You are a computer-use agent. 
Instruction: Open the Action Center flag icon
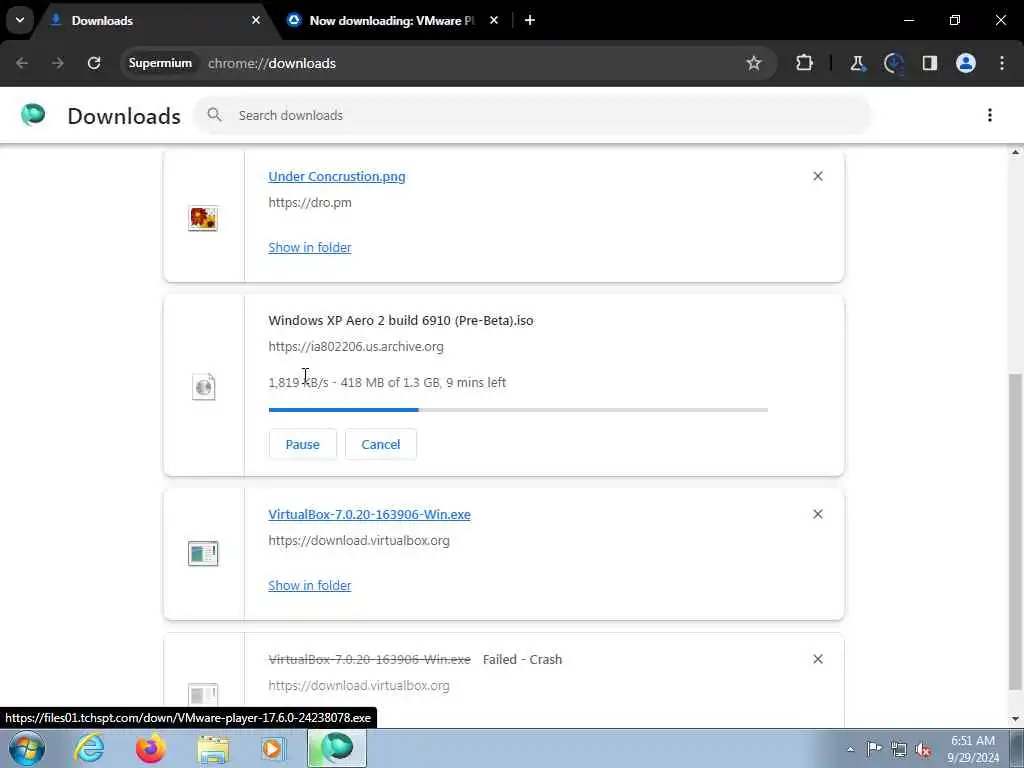tap(874, 749)
